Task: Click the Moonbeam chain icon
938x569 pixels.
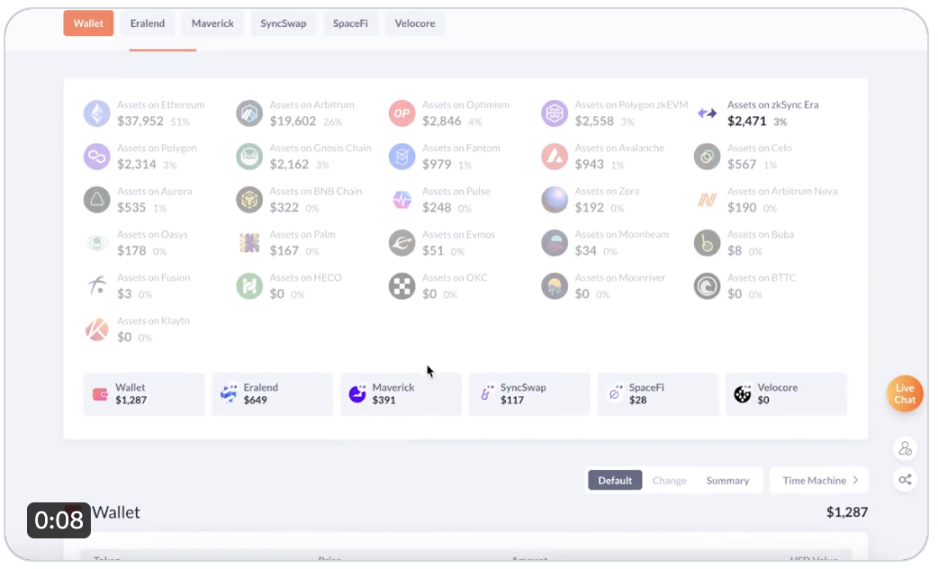Action: tap(555, 243)
